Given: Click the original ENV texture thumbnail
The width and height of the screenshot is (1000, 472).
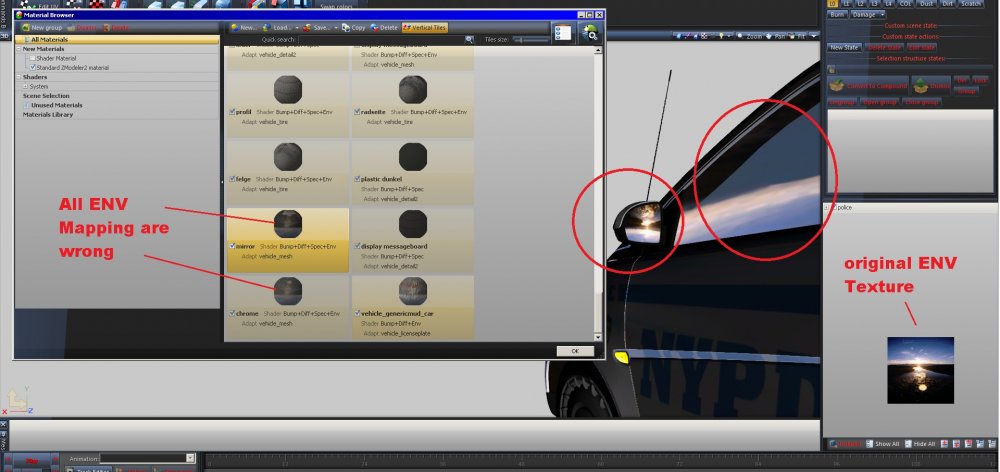Looking at the screenshot, I should coord(920,370).
